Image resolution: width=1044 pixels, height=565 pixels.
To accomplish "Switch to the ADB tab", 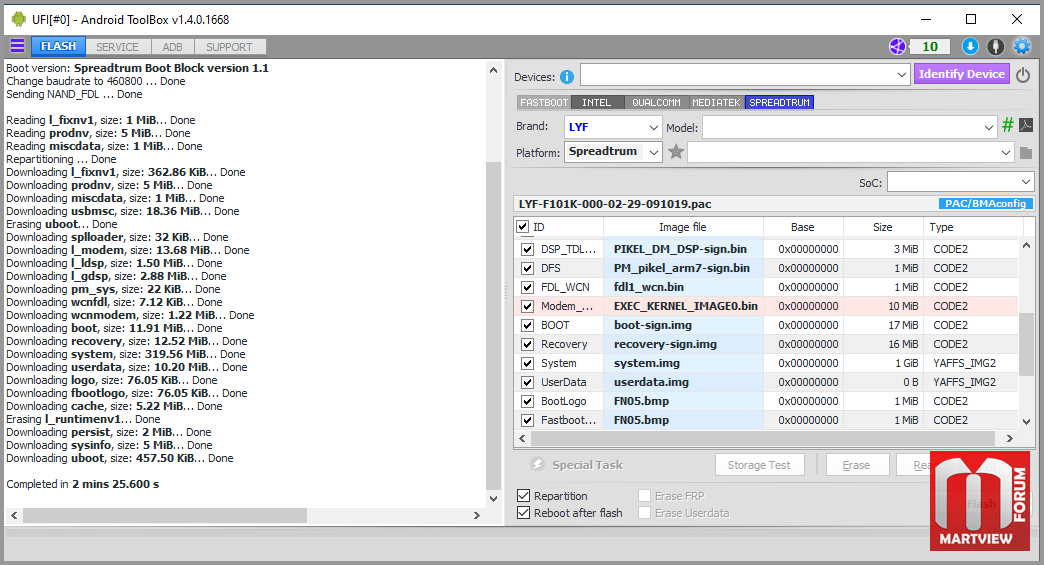I will coord(172,47).
